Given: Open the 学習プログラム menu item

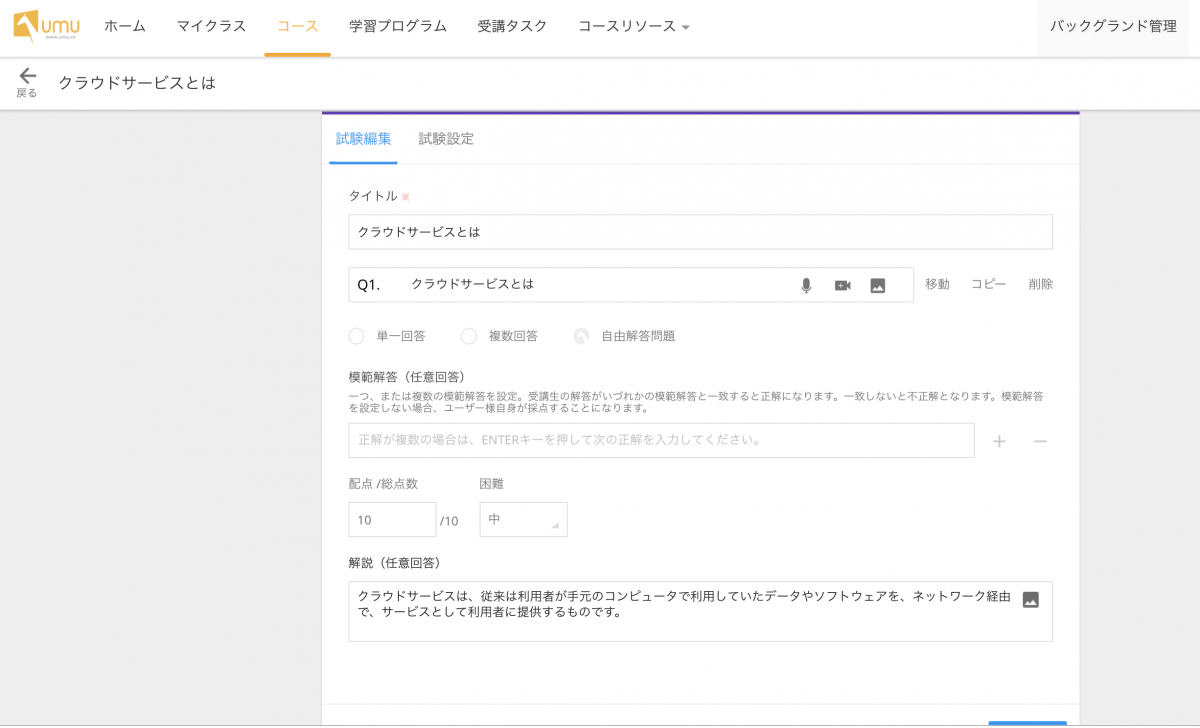Looking at the screenshot, I should [398, 27].
